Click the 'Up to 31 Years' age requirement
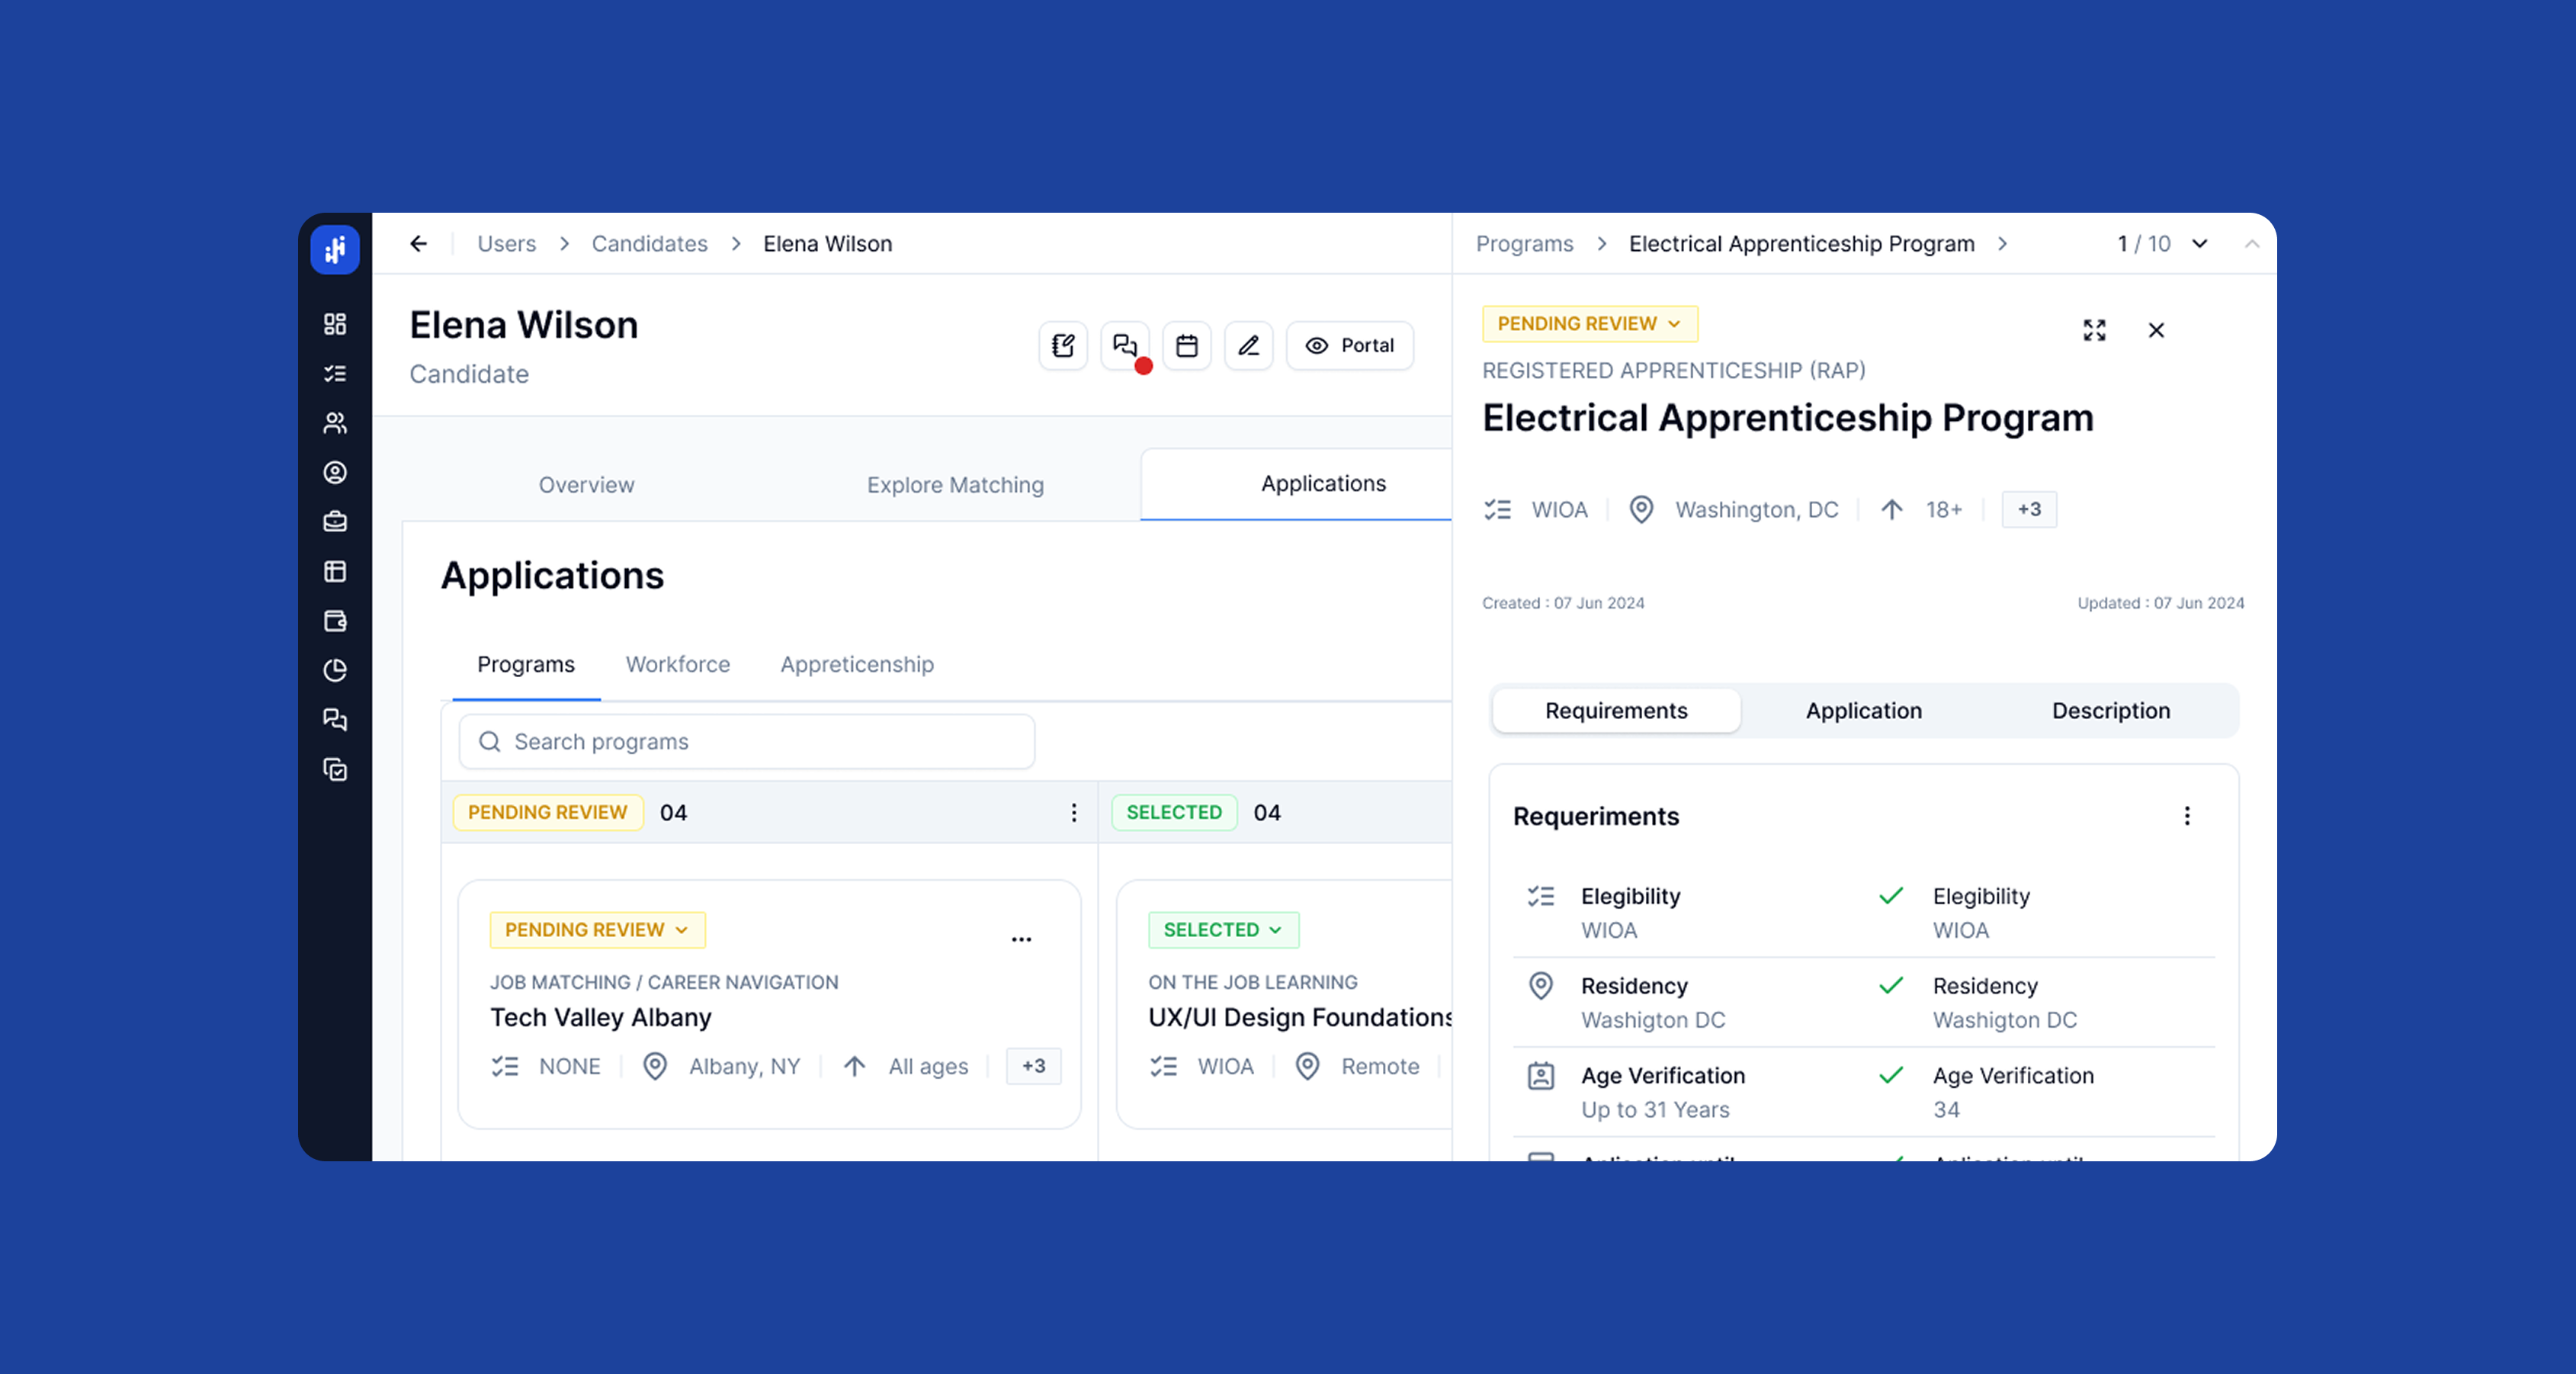 pos(1655,1109)
